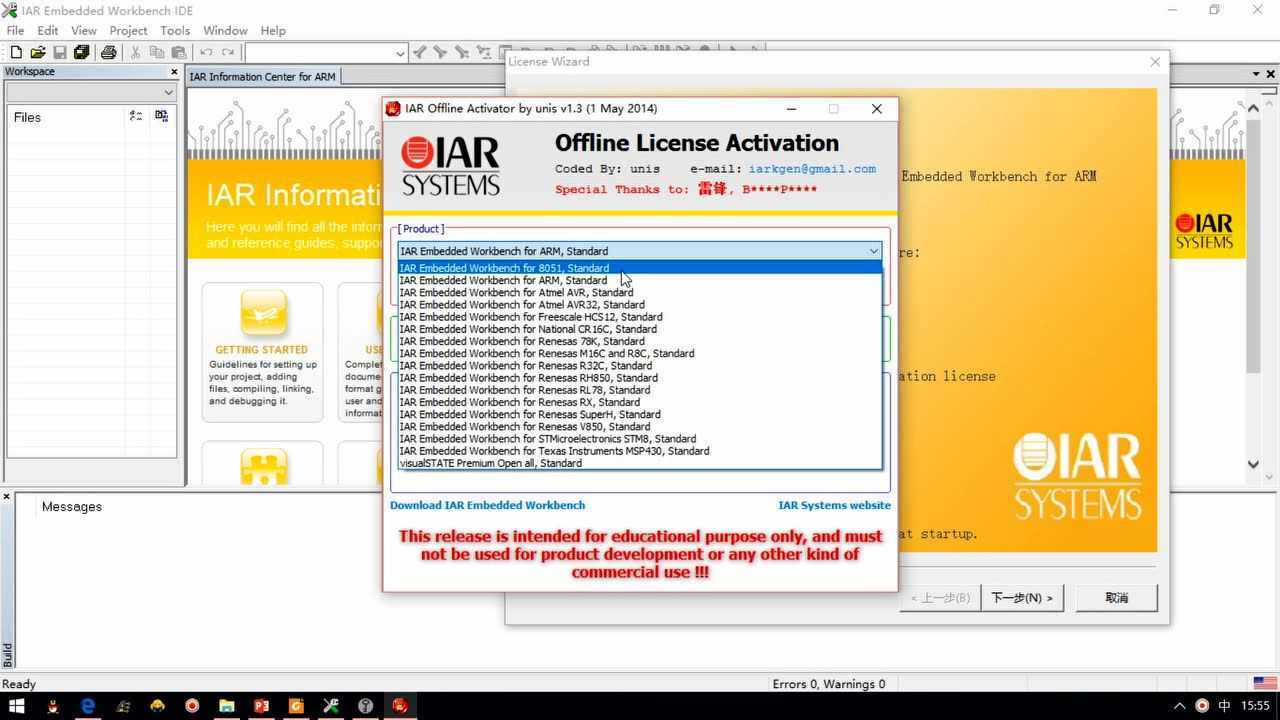Click Download IAR Embedded Workbench link
The width and height of the screenshot is (1280, 720).
487,505
